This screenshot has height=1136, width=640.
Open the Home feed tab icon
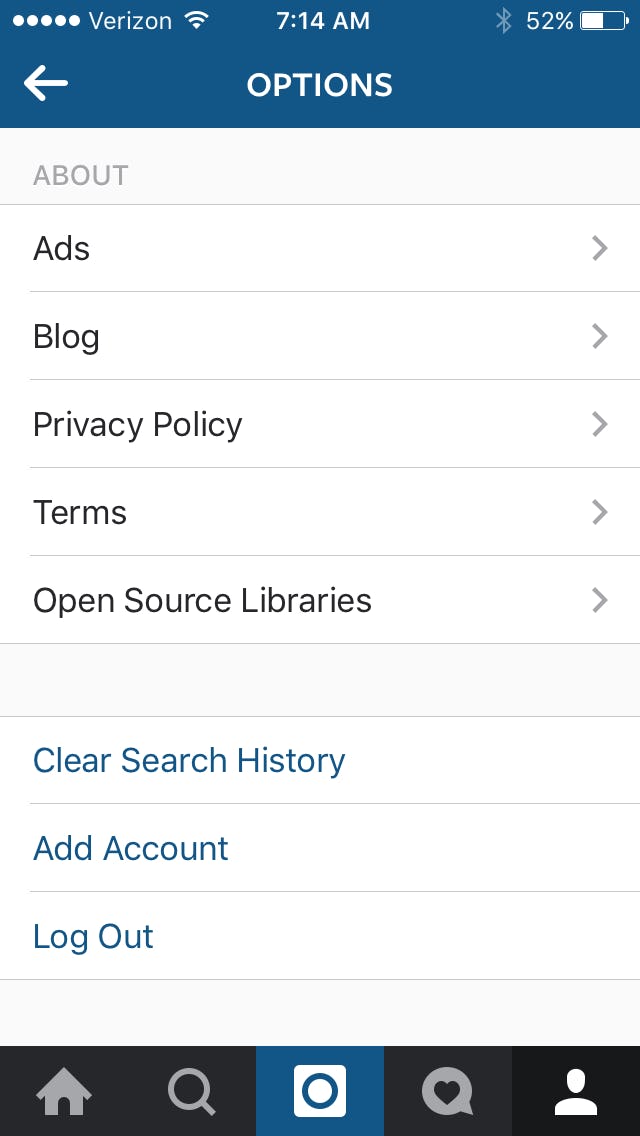click(64, 1090)
